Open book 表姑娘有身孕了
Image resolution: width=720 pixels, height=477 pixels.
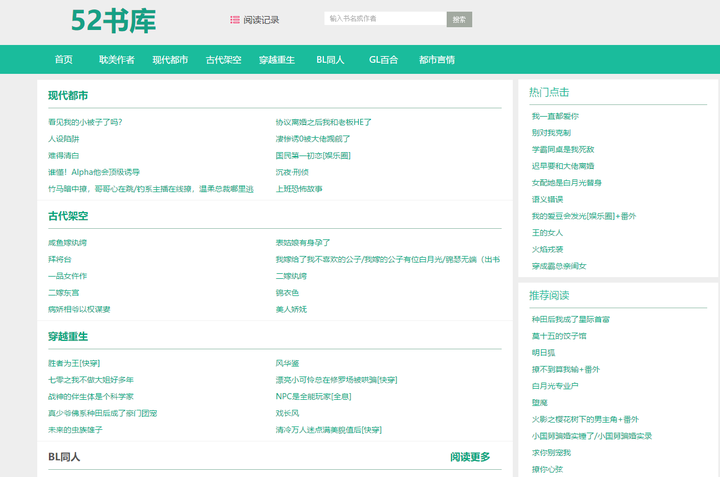(x=303, y=242)
